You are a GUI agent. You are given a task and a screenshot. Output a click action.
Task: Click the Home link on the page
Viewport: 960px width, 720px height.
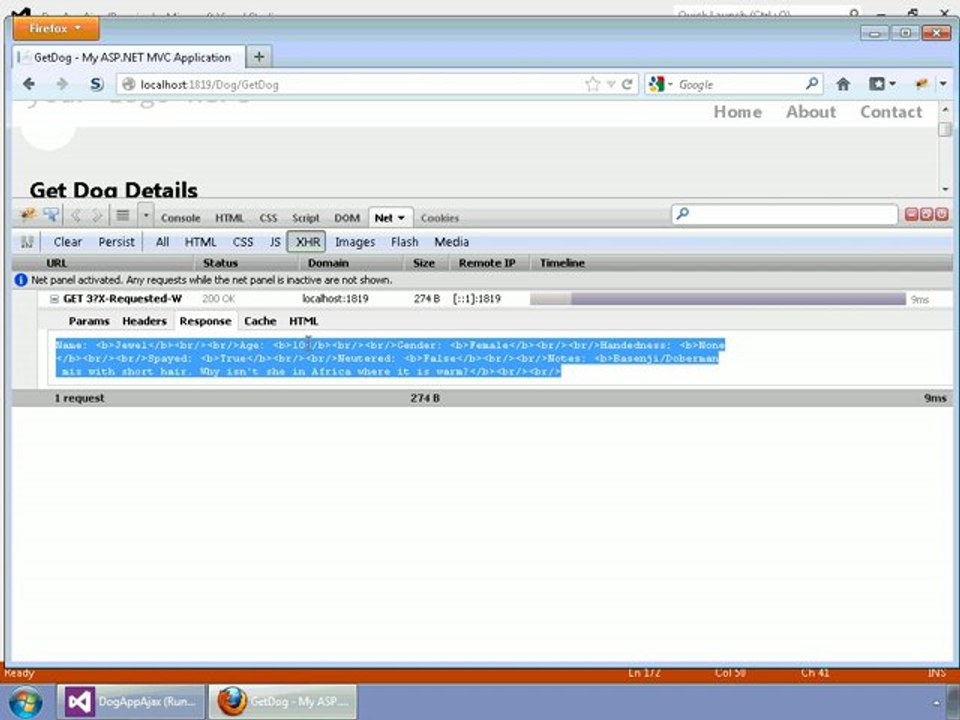[x=738, y=112]
